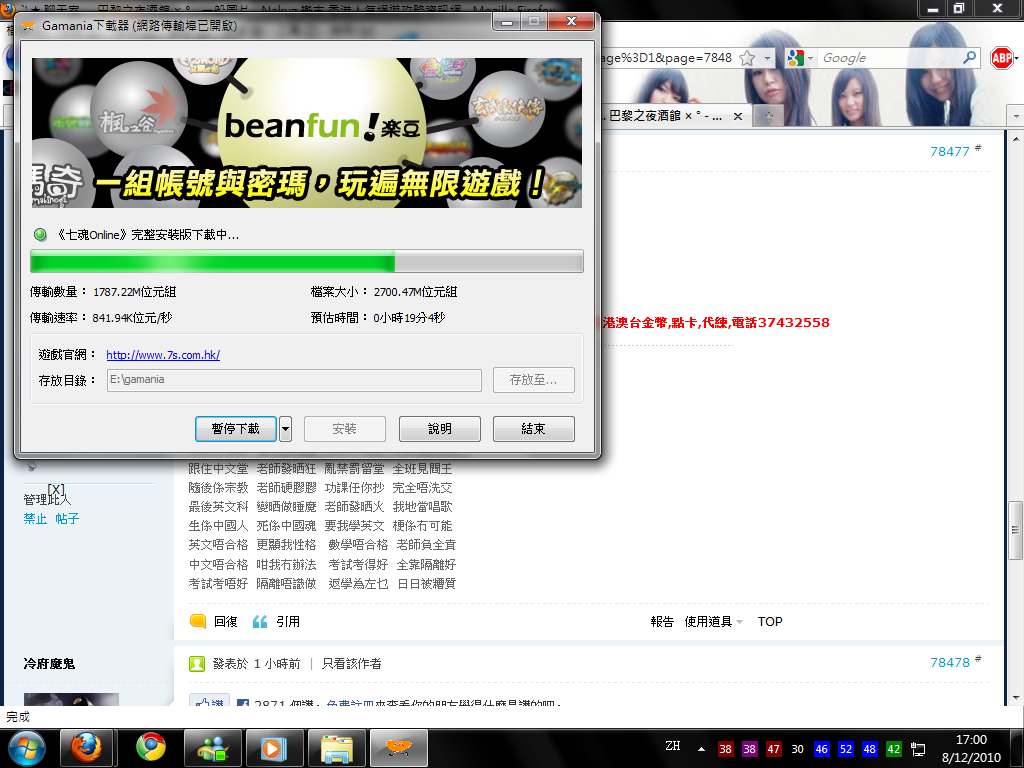Click the TOP link on the forum post
This screenshot has width=1024, height=768.
770,622
